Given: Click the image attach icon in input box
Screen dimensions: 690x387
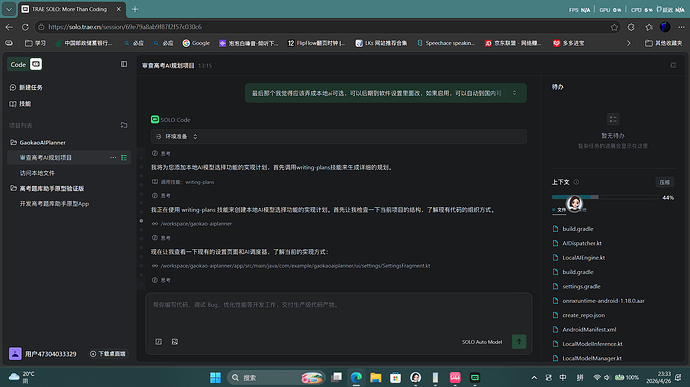Looking at the screenshot, I should click(x=175, y=342).
